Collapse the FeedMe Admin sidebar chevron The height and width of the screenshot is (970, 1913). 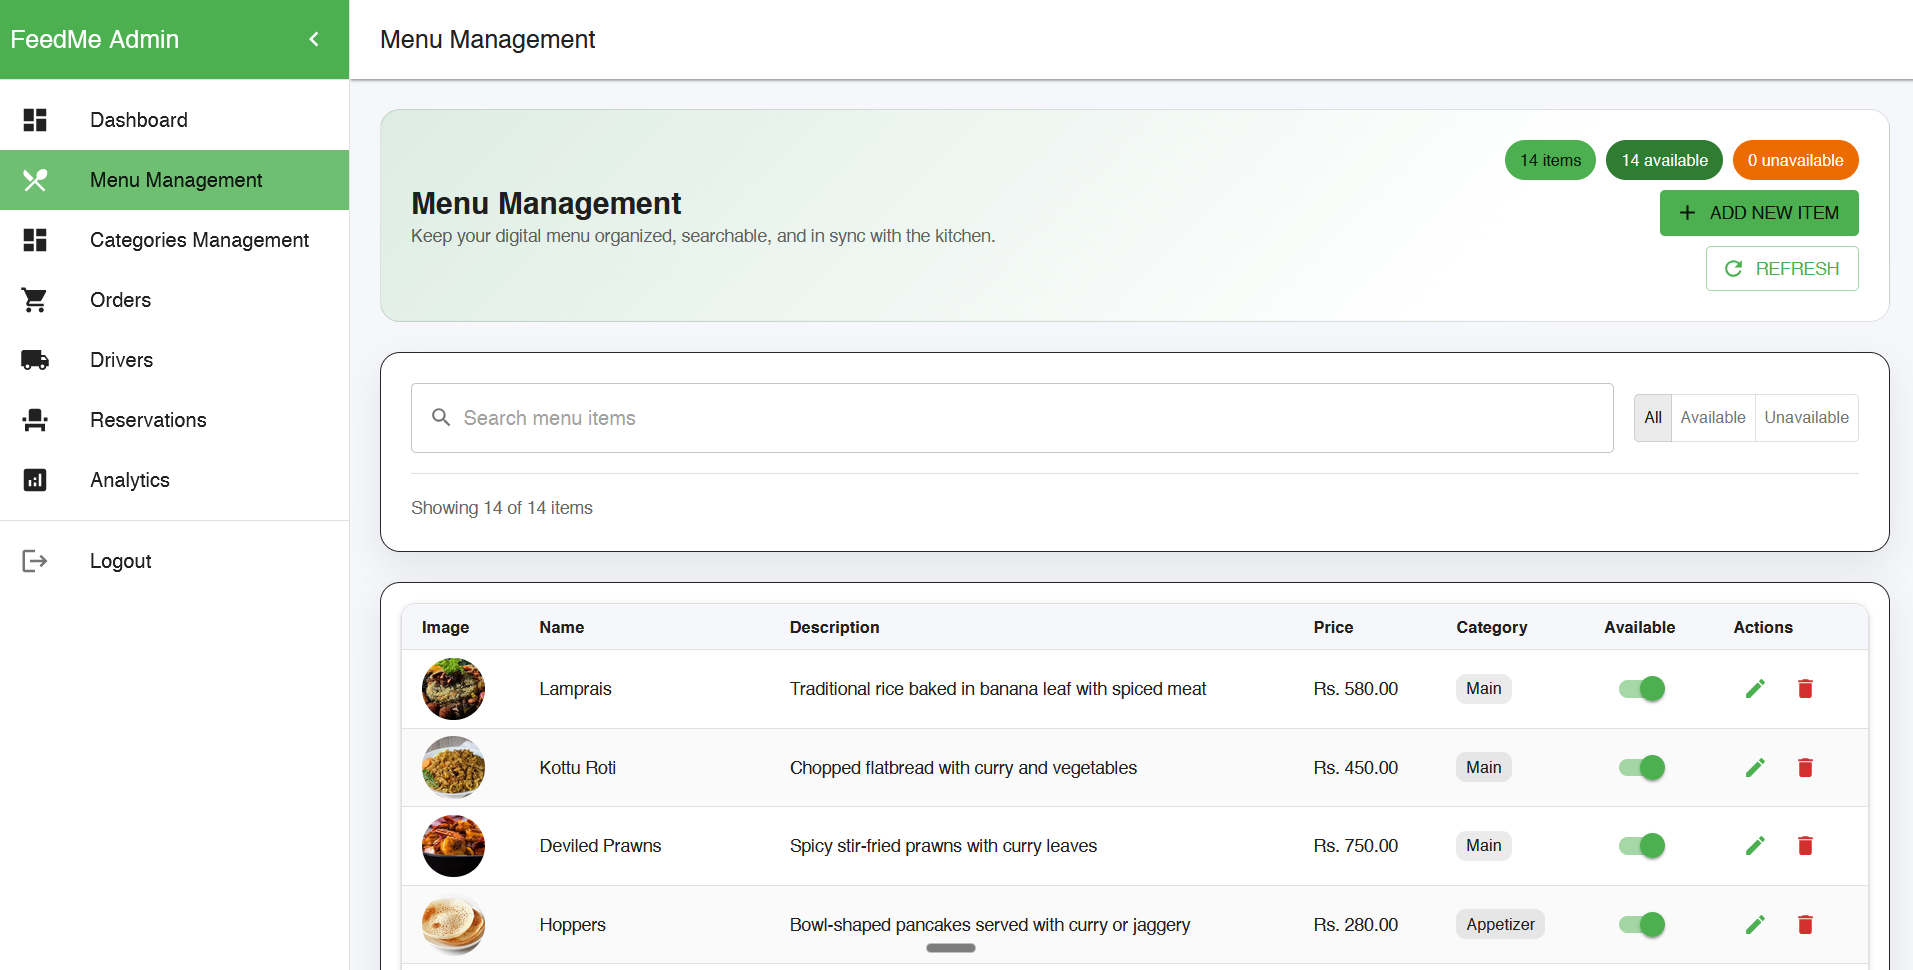click(x=314, y=39)
